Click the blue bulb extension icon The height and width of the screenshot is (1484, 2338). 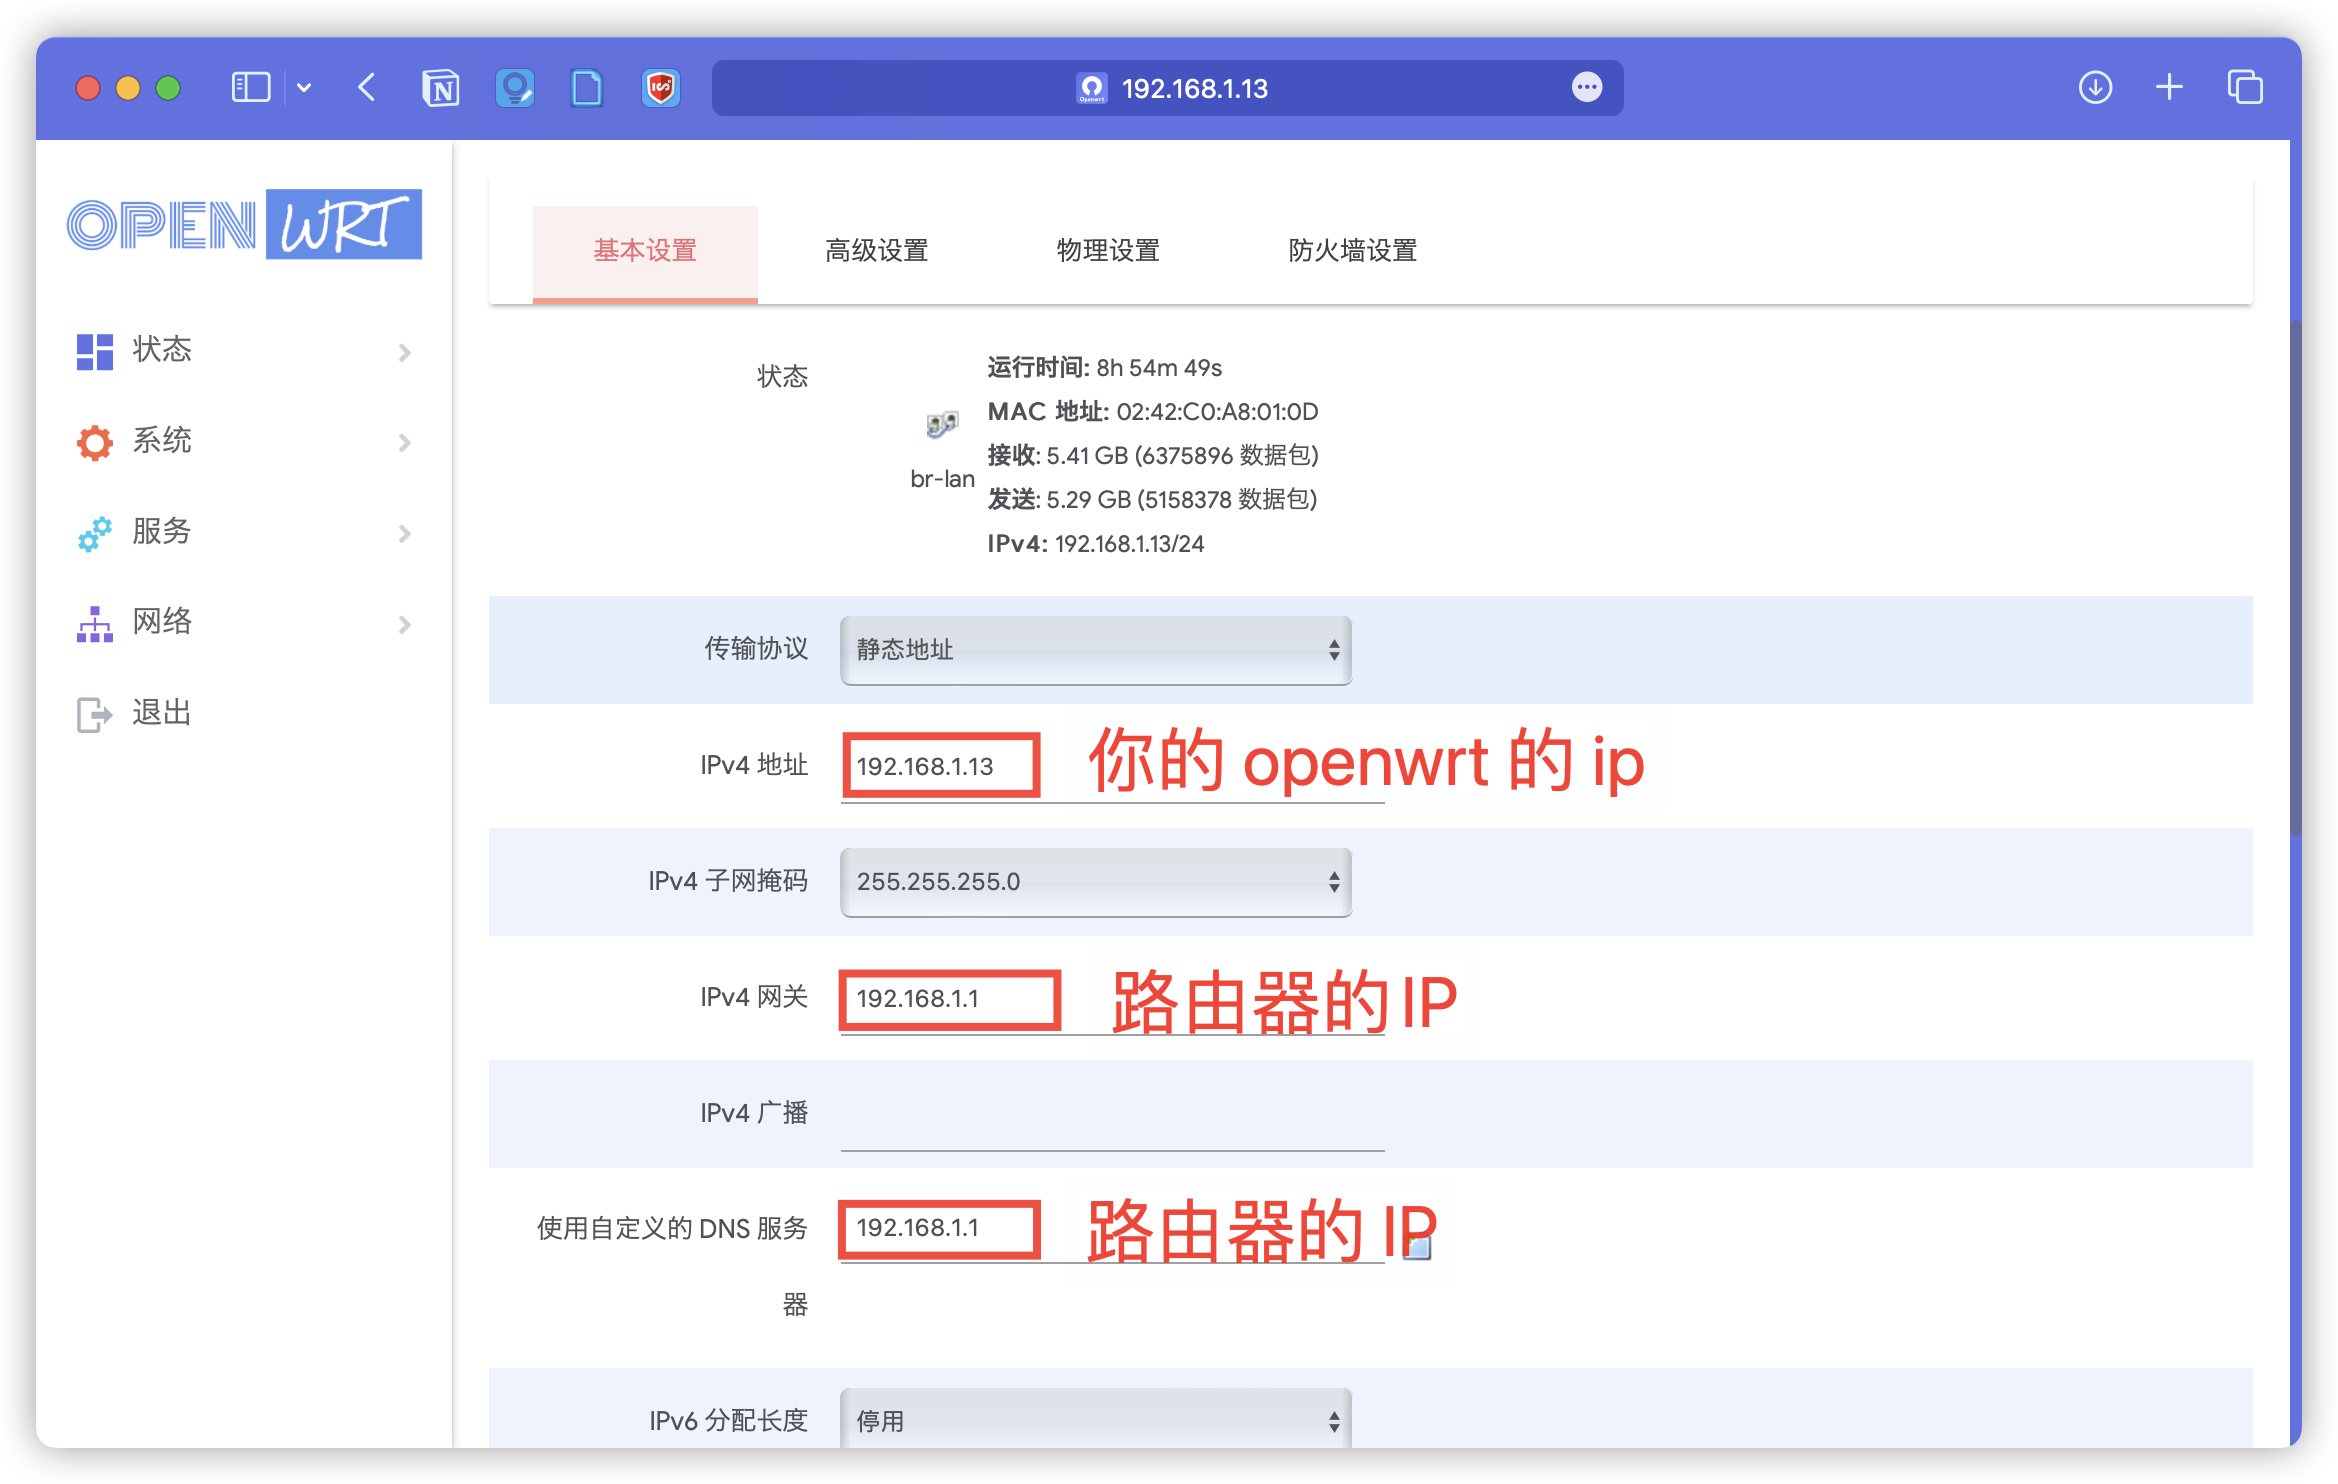515,88
